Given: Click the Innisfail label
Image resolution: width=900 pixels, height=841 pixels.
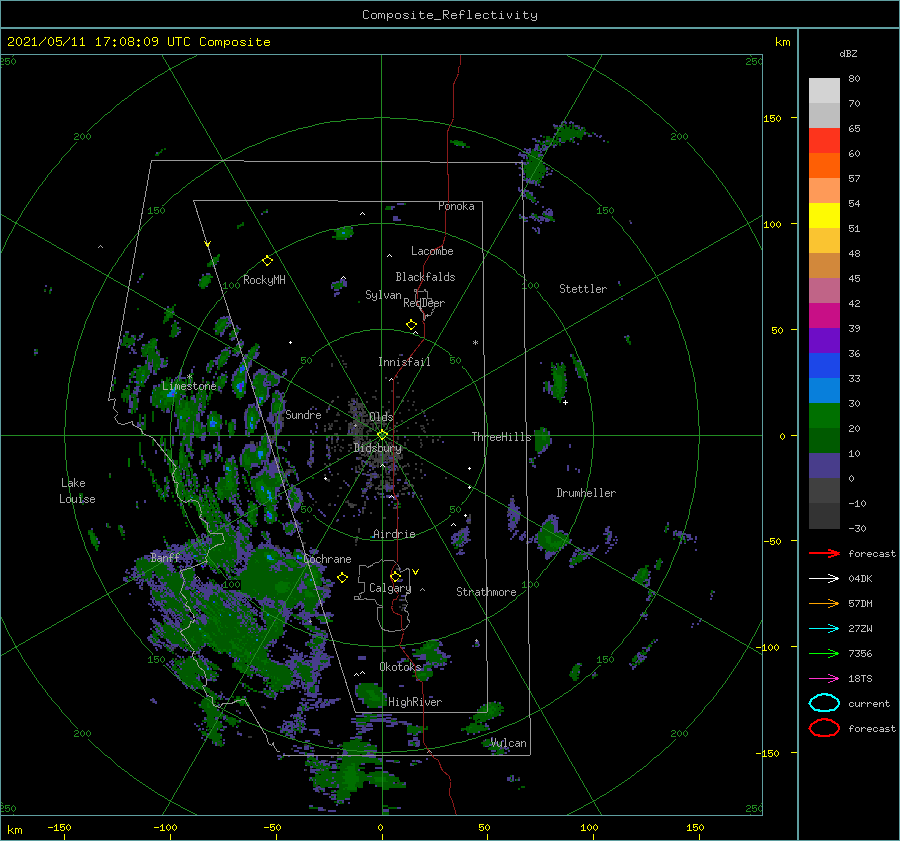Looking at the screenshot, I should pos(404,362).
